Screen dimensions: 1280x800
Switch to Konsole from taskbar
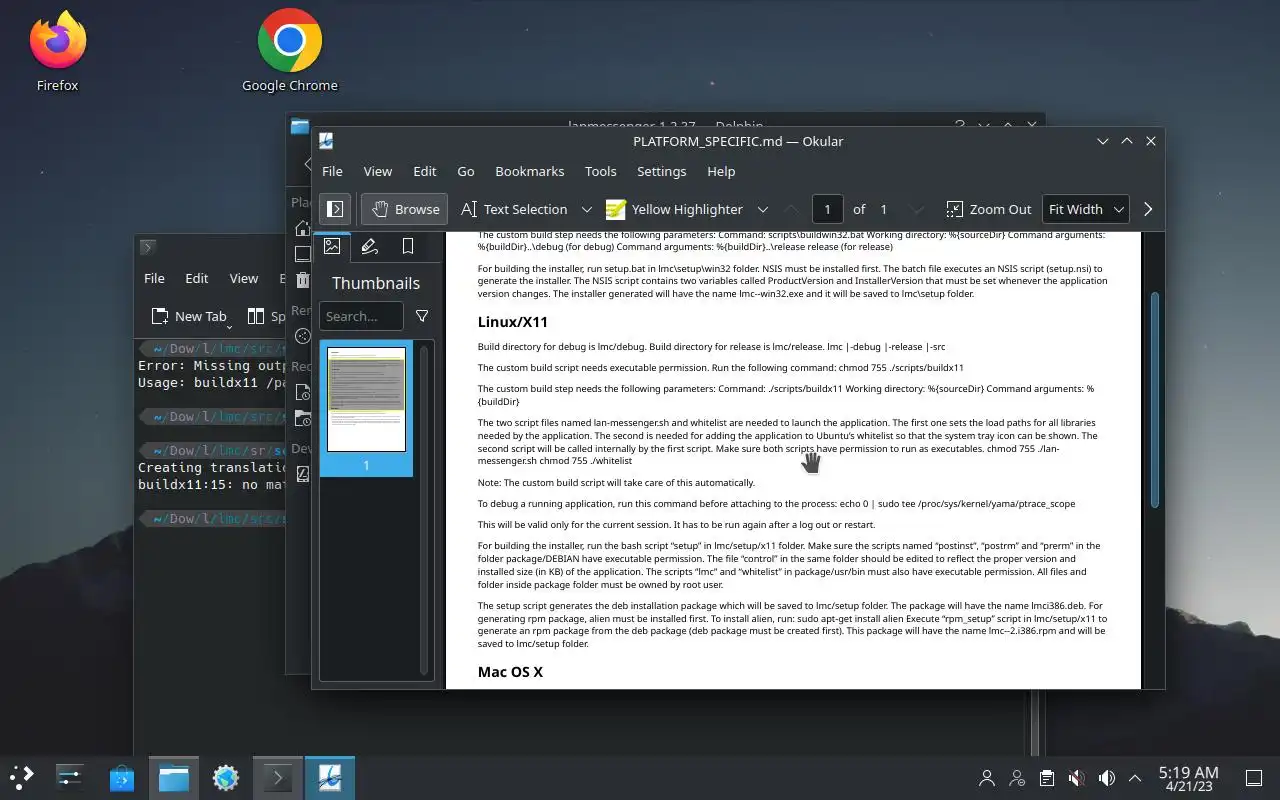coord(278,777)
